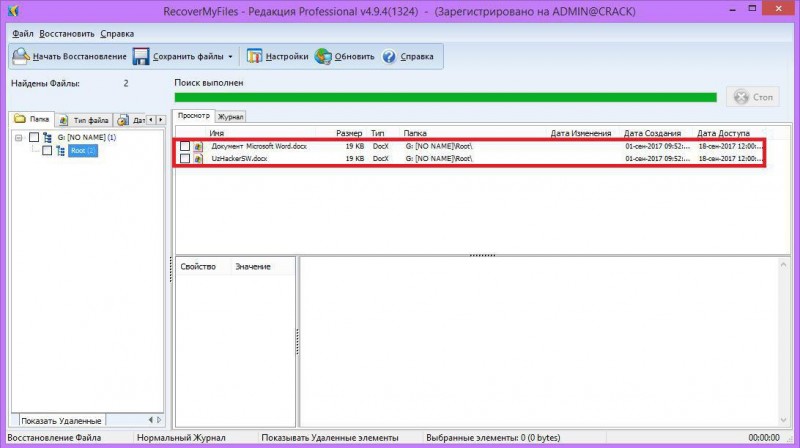Open the Файл menu
Screen dimensions: 800x448
[x=22, y=34]
